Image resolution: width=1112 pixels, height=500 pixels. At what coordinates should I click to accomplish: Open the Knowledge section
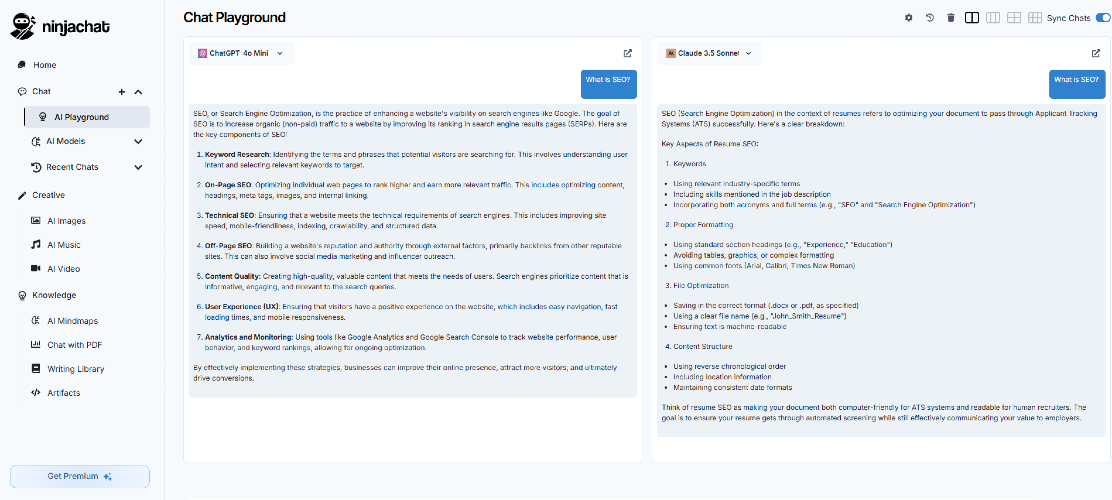pos(54,295)
